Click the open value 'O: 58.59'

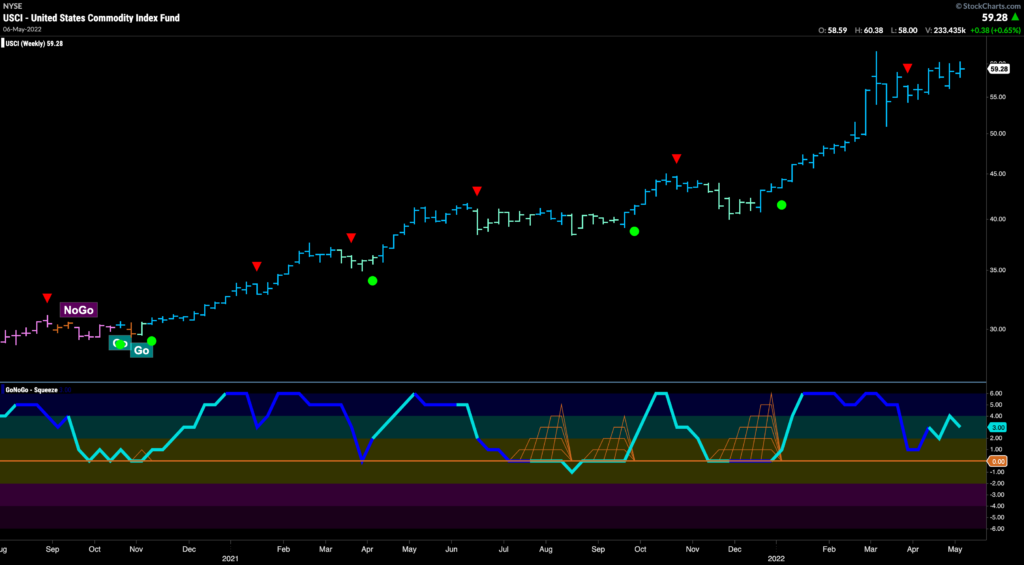[x=832, y=30]
